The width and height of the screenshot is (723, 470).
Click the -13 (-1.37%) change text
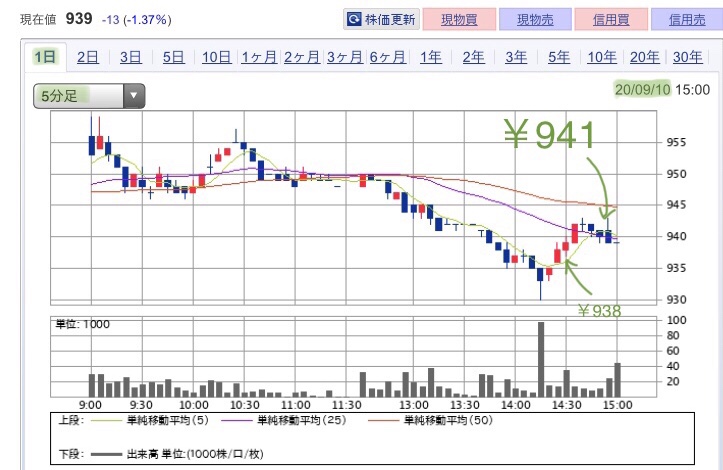coord(136,20)
